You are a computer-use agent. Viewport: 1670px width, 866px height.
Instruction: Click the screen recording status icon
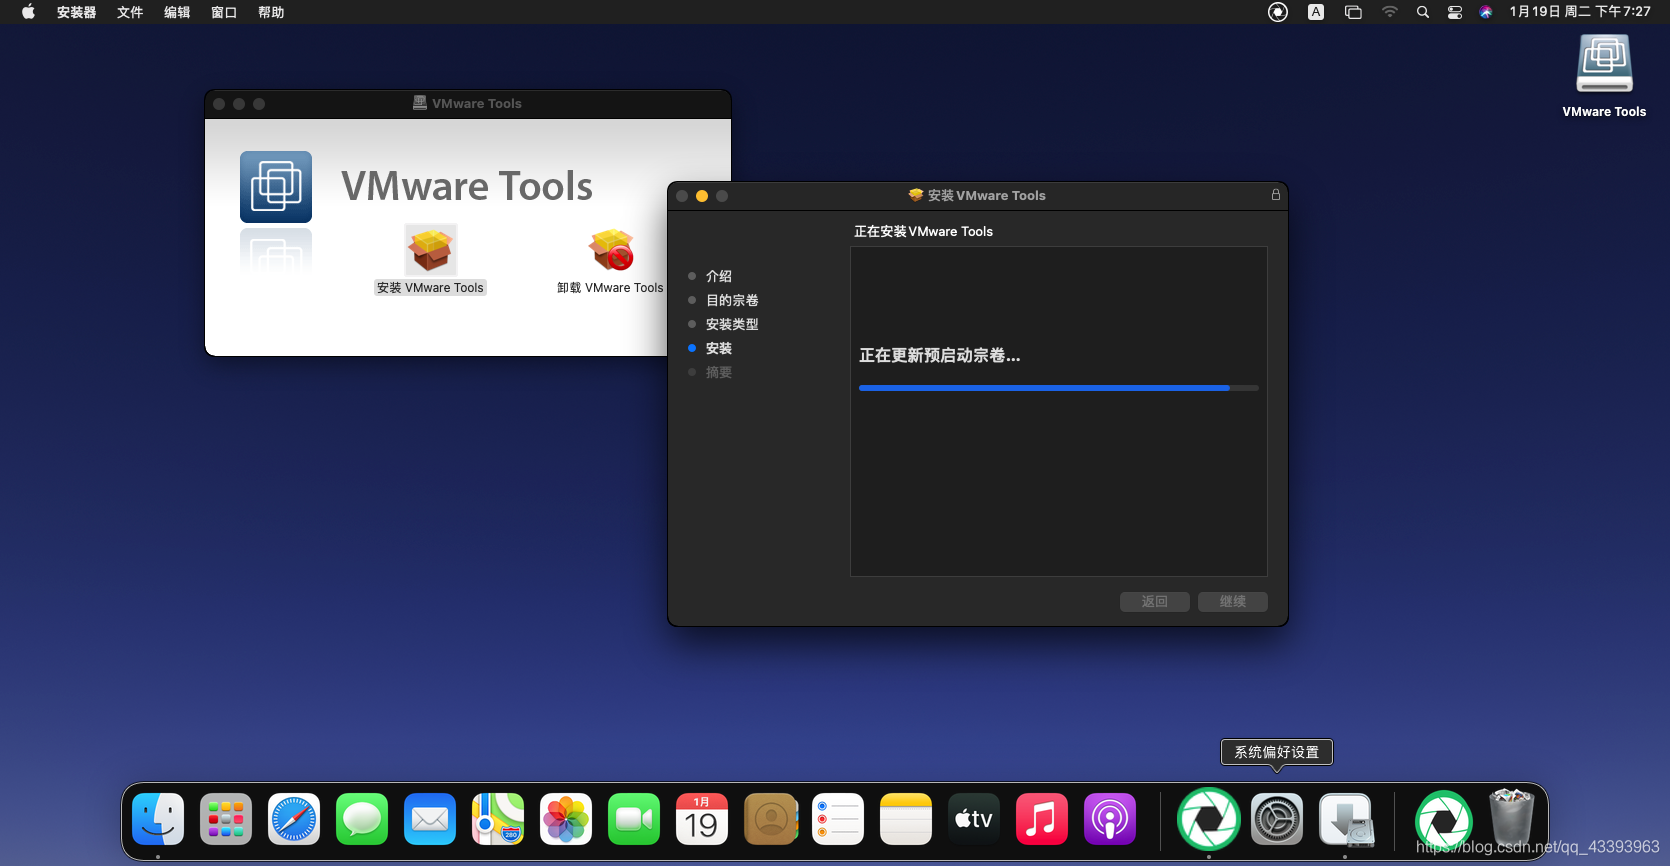pos(1278,12)
